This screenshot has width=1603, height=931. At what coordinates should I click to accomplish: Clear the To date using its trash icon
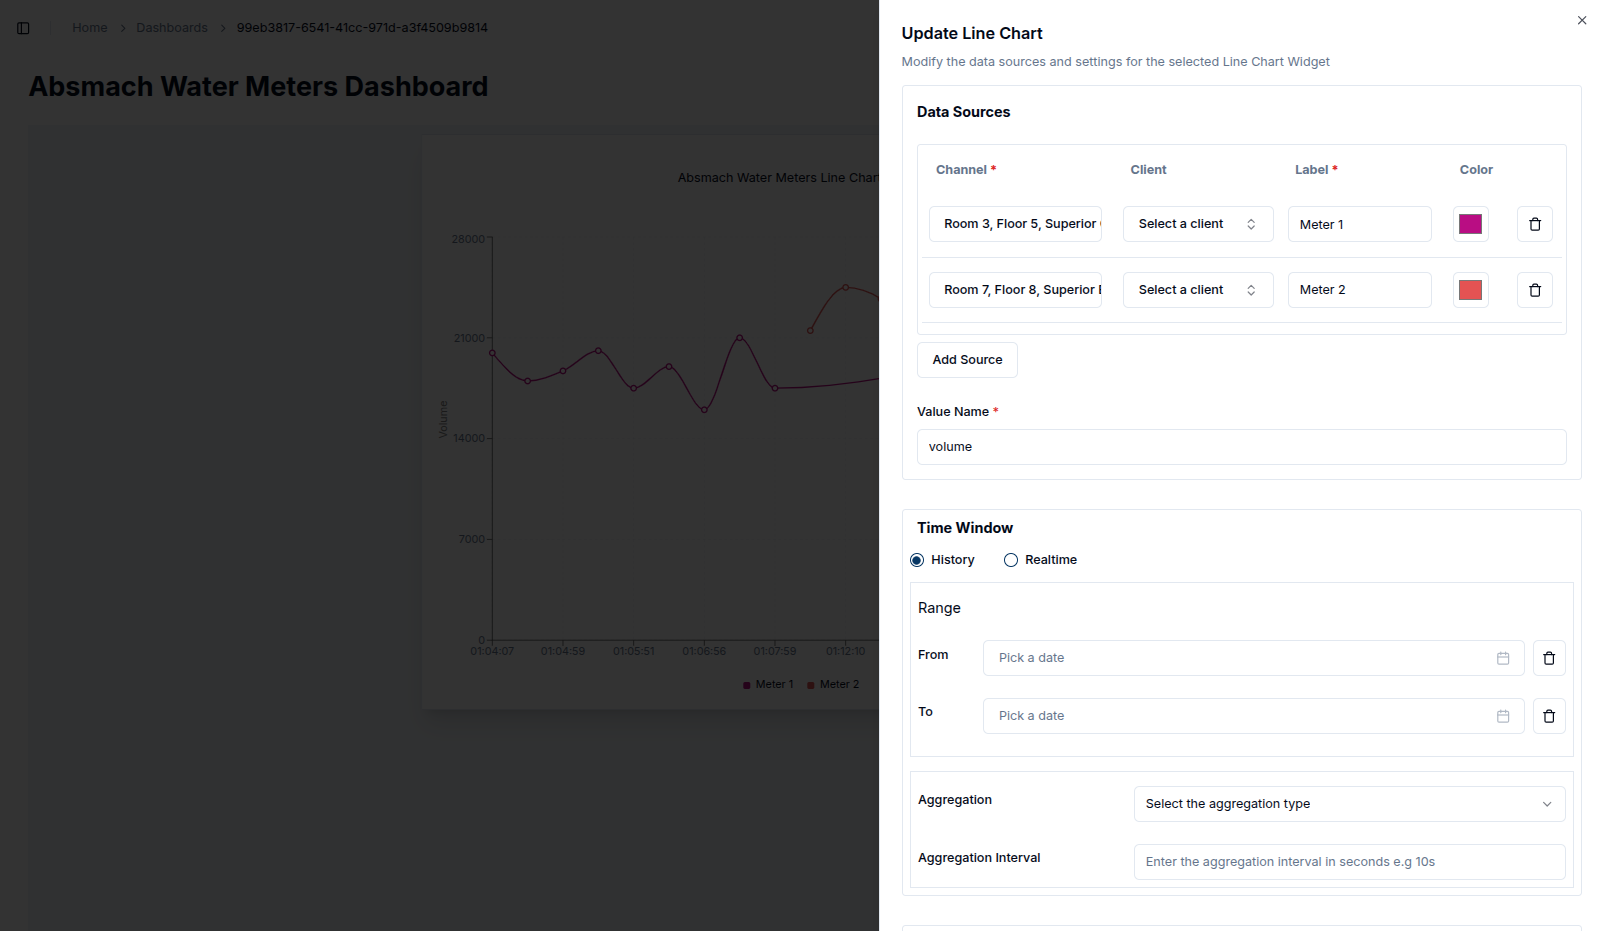pyautogui.click(x=1548, y=716)
